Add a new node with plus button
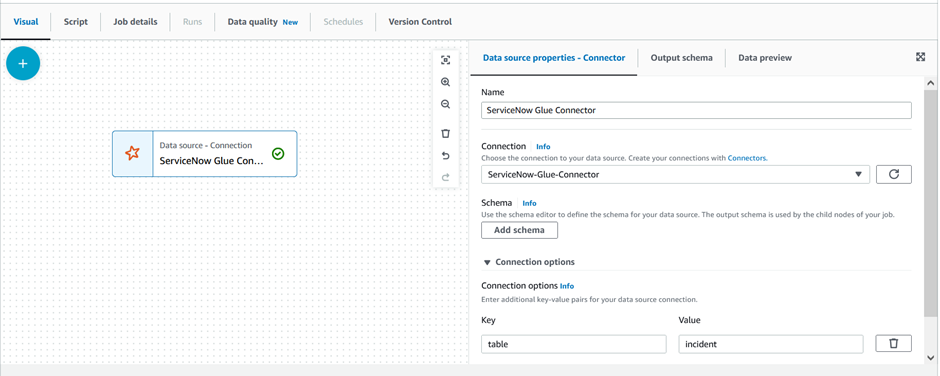The height and width of the screenshot is (376, 940). (x=23, y=64)
